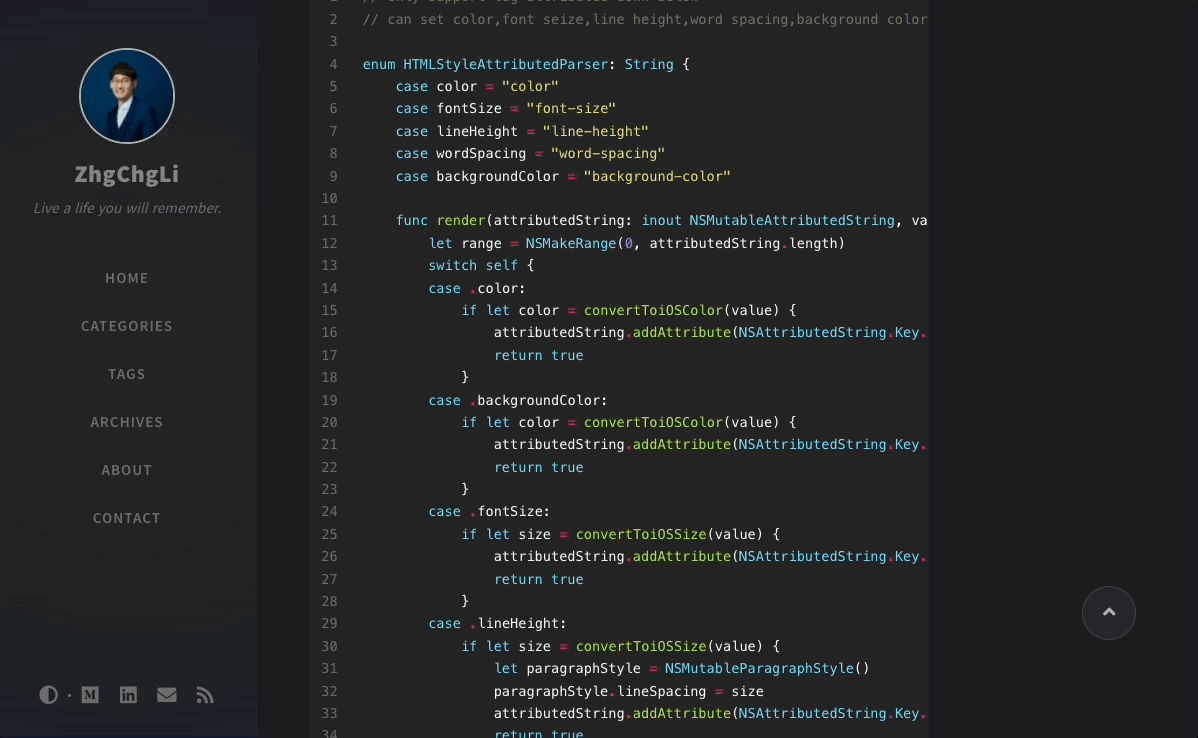
Task: Click the enum name HTMLStyleAttributedParser in code
Action: (x=505, y=64)
